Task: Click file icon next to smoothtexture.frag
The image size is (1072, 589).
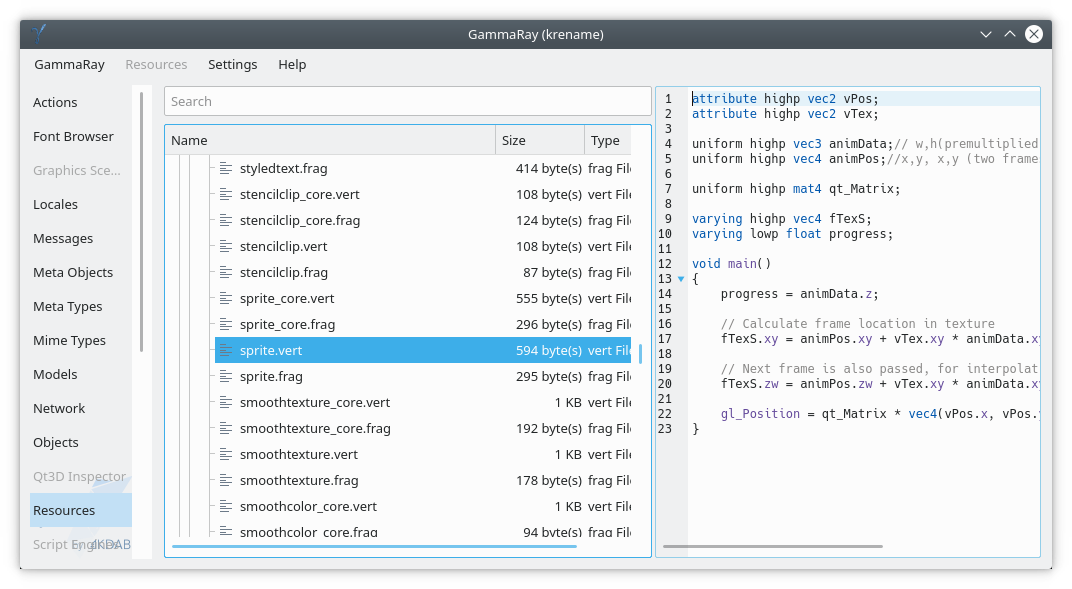Action: 226,480
